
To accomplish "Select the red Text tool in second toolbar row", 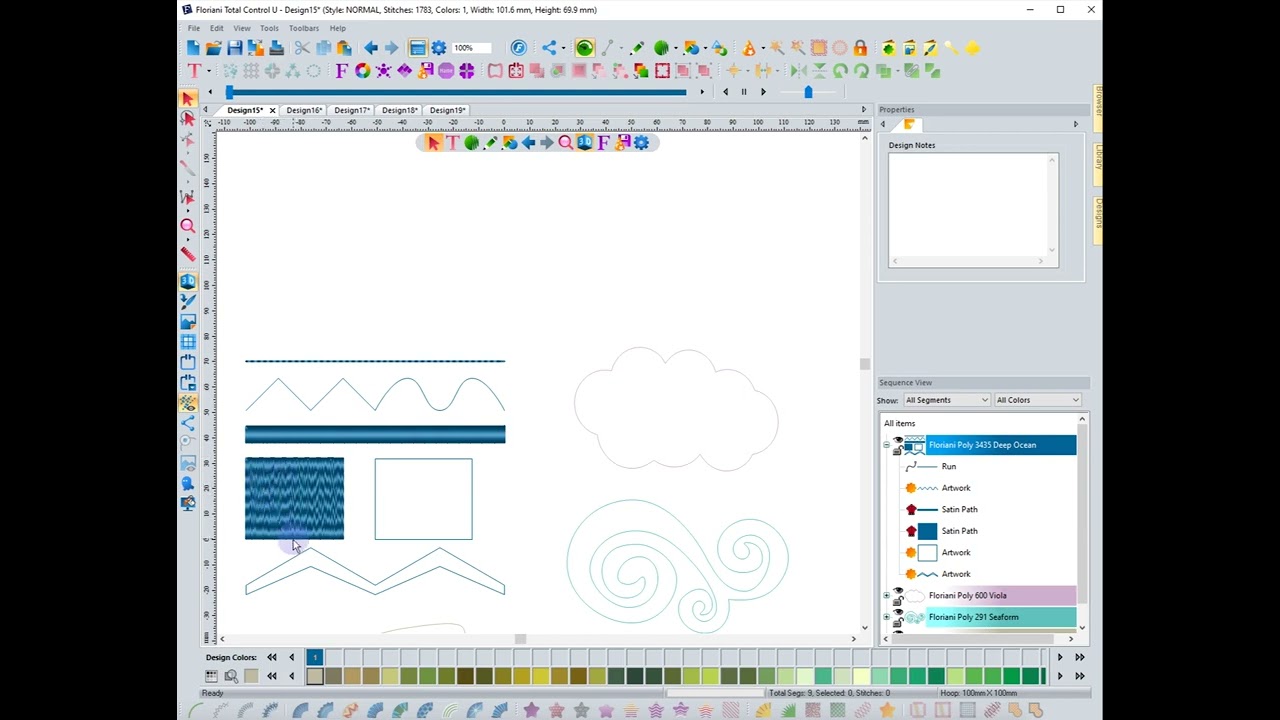I will pyautogui.click(x=193, y=71).
